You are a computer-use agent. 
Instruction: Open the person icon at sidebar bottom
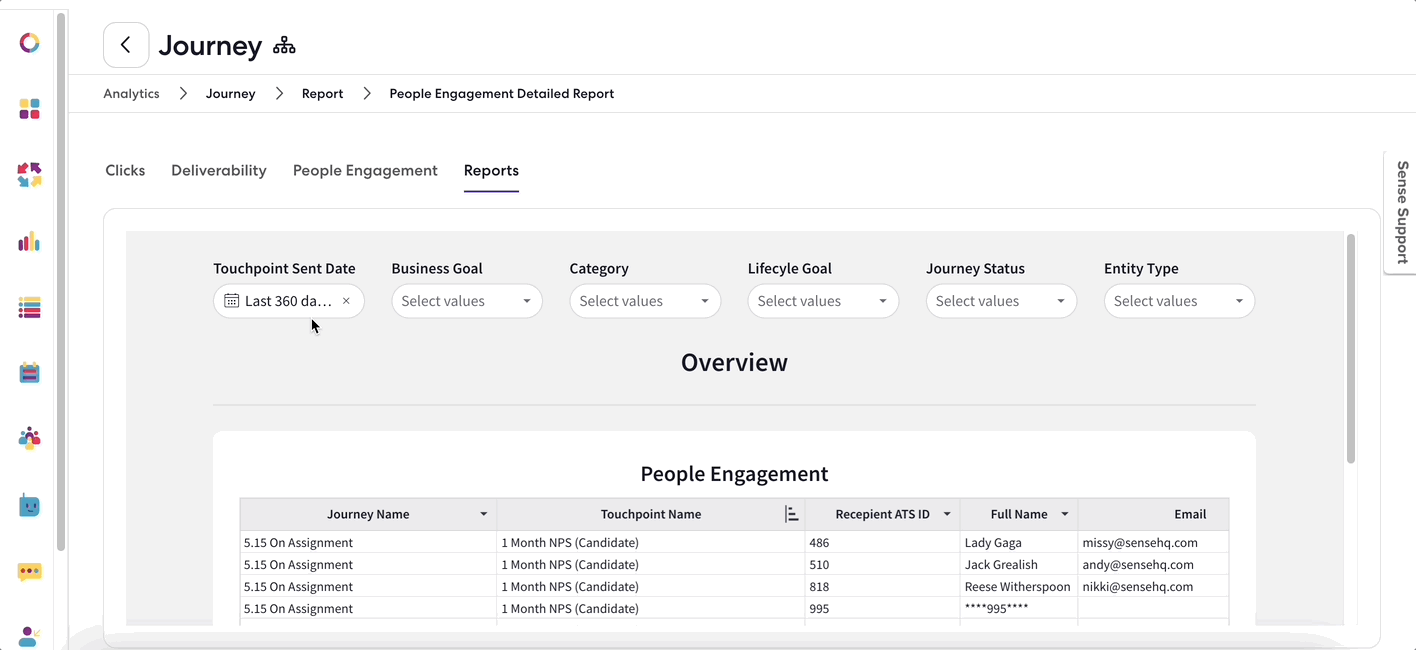(x=29, y=636)
